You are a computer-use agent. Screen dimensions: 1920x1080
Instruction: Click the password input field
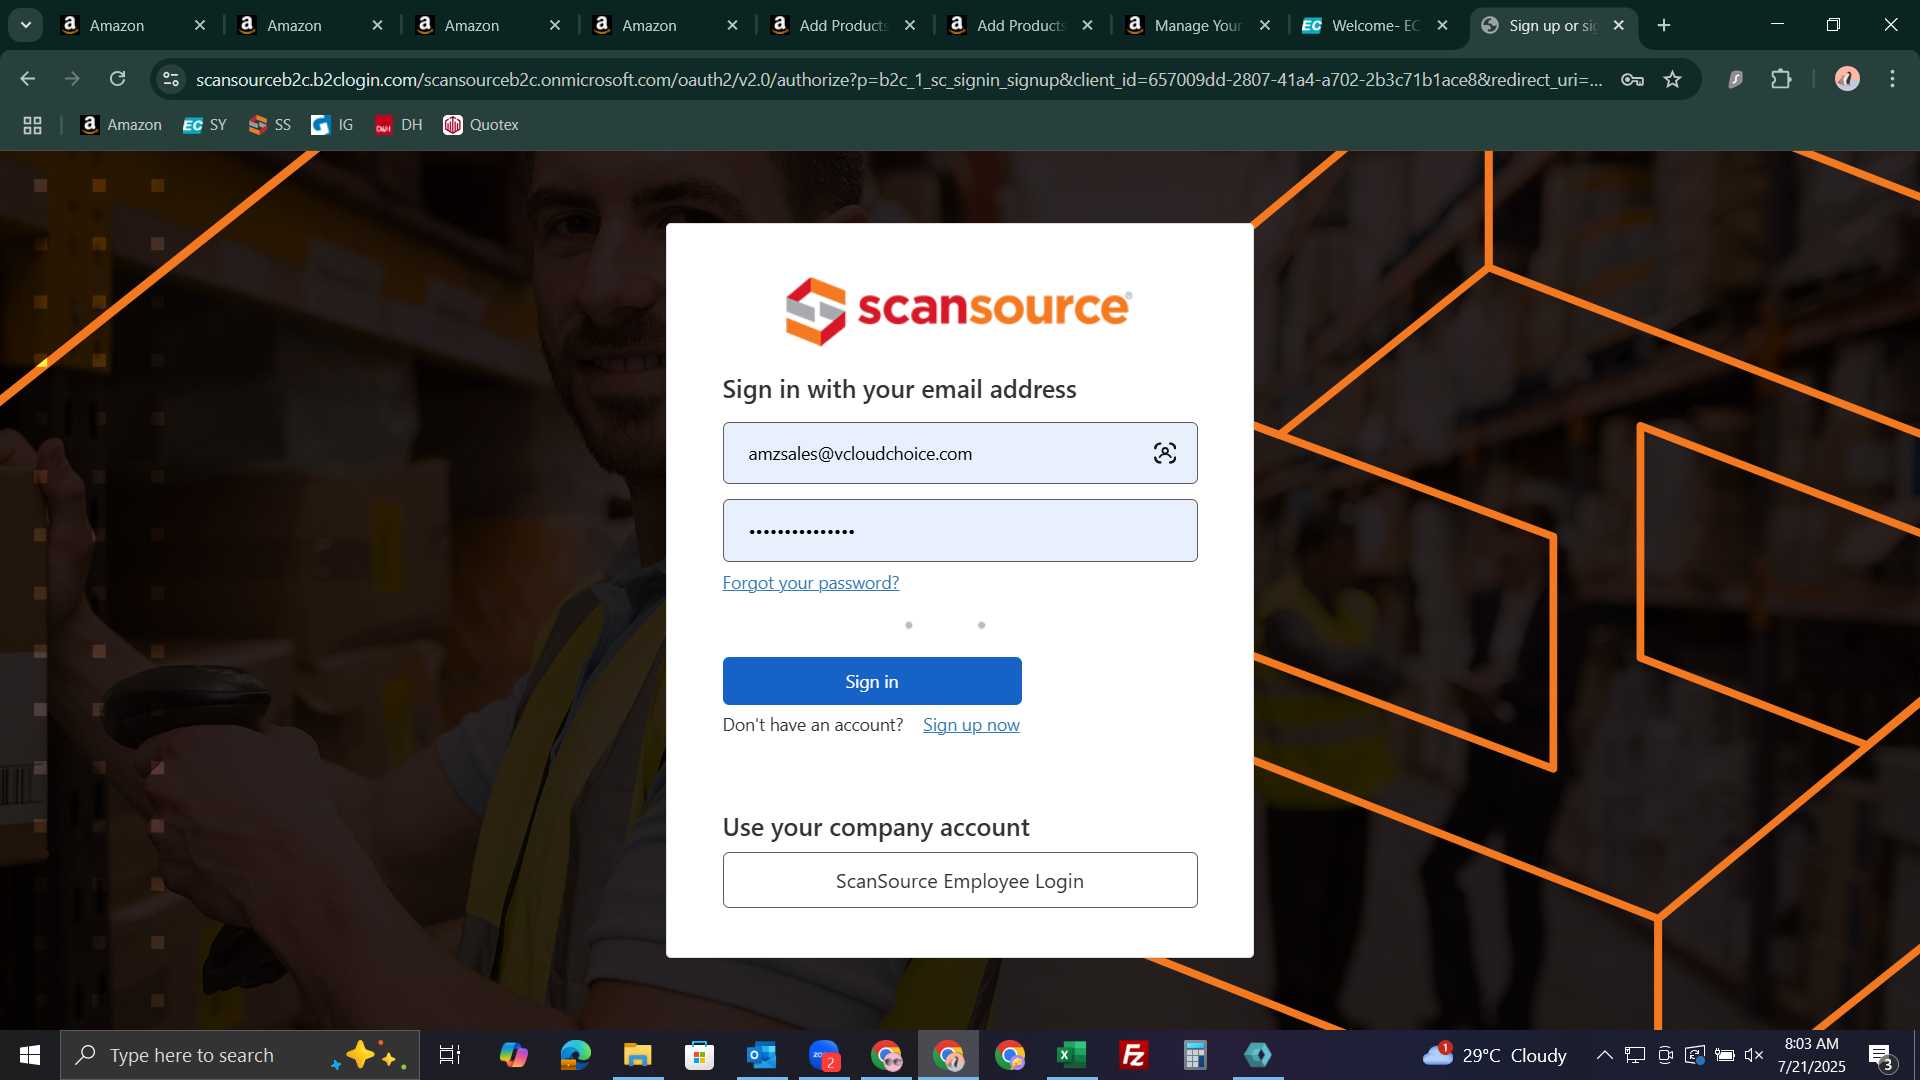coord(959,530)
